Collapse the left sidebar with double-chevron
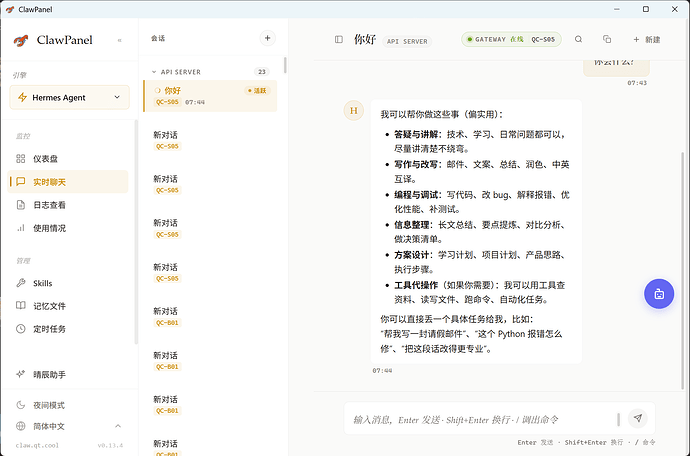690x456 pixels. [119, 40]
